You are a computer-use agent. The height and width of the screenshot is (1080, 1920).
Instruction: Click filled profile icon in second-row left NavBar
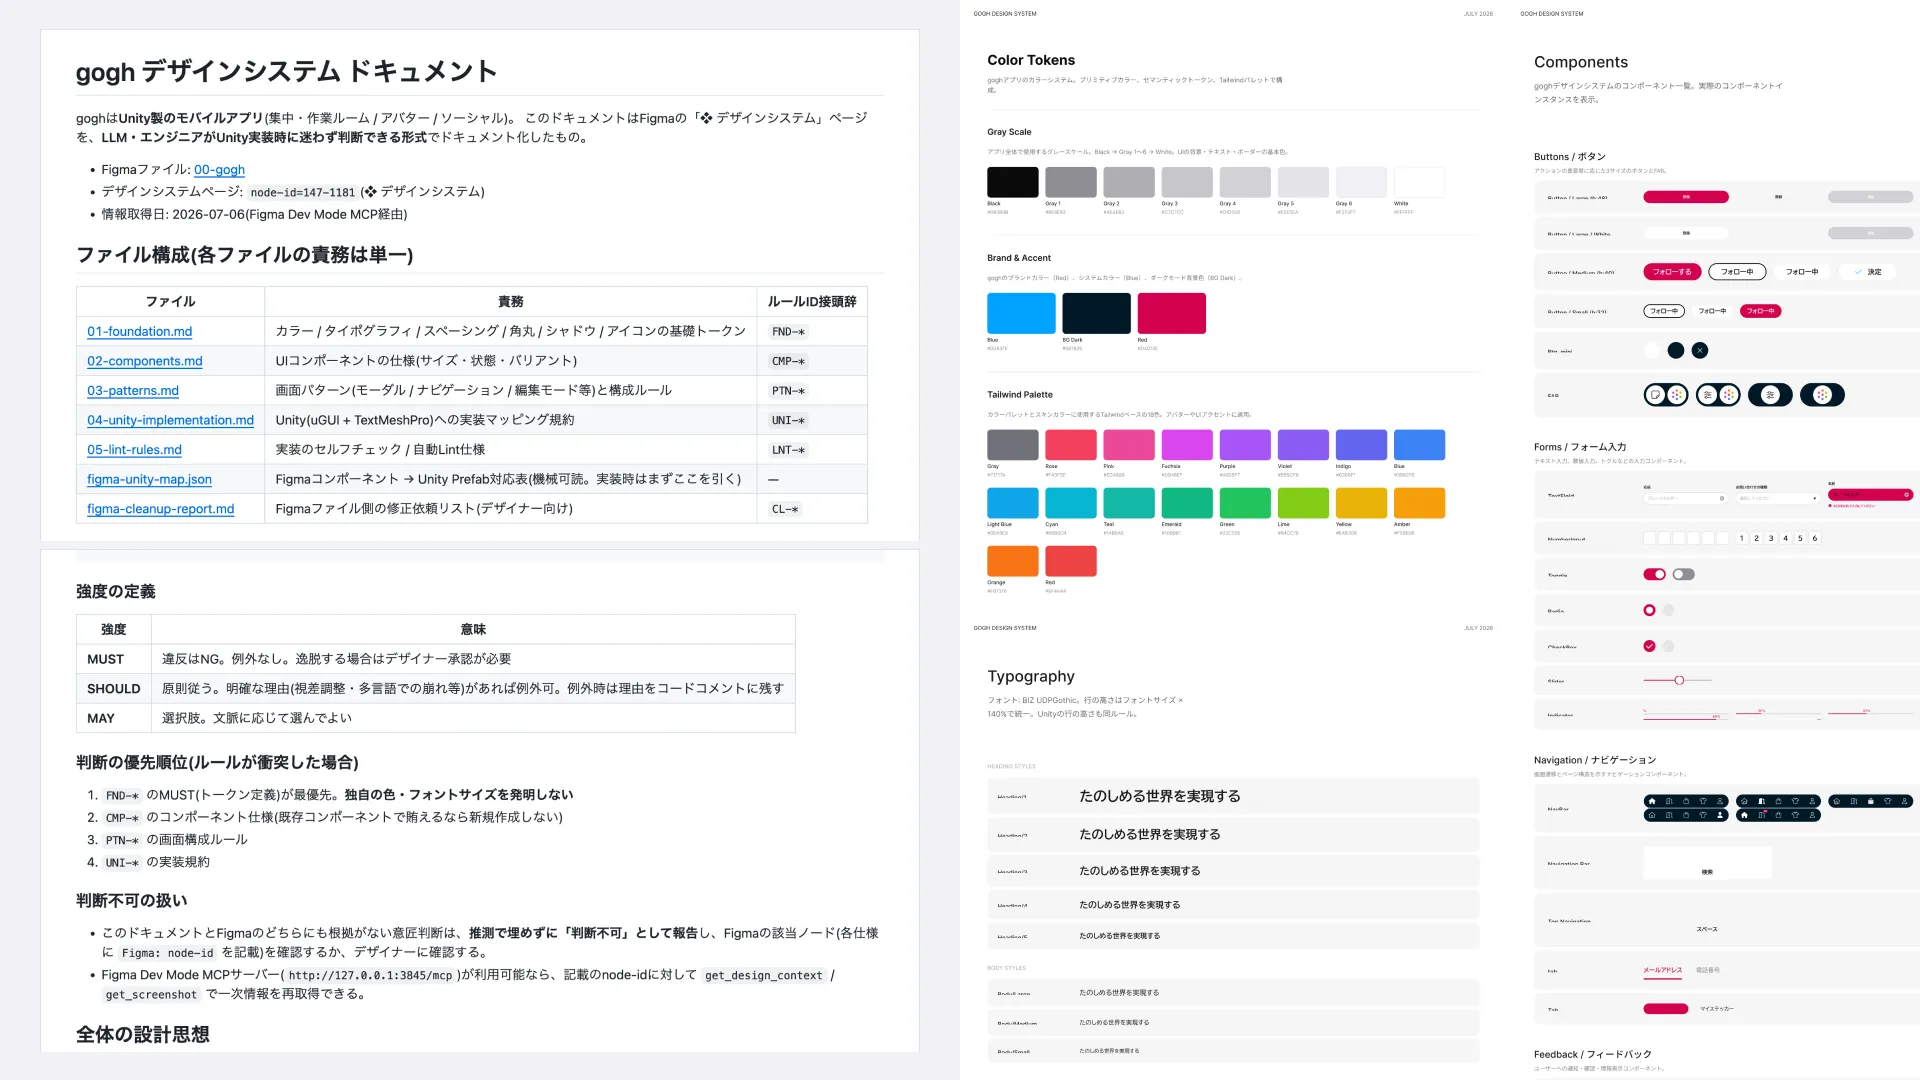1720,815
